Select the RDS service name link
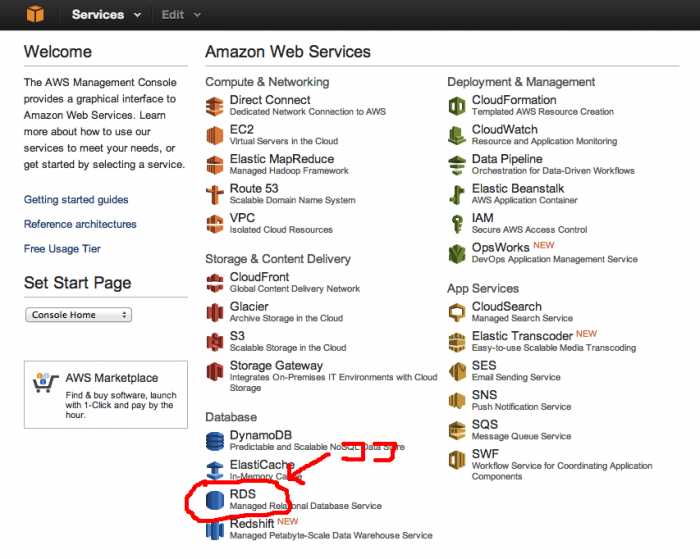Viewport: 700px width, 559px height. pos(242,494)
